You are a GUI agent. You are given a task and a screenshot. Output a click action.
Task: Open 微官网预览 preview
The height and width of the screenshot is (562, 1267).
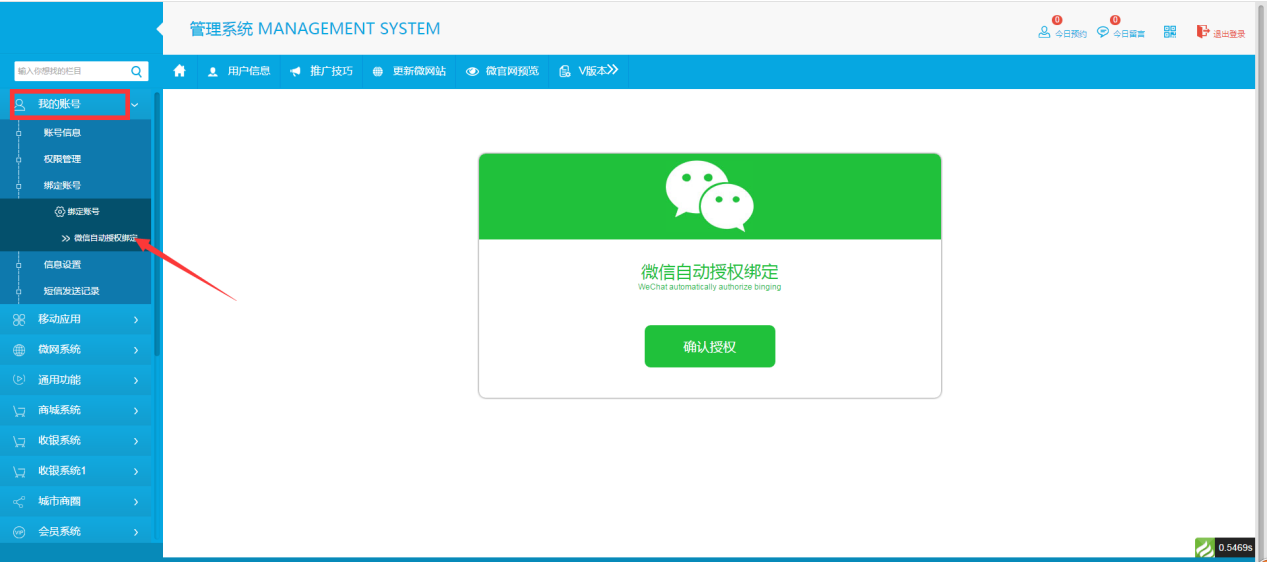pyautogui.click(x=503, y=71)
